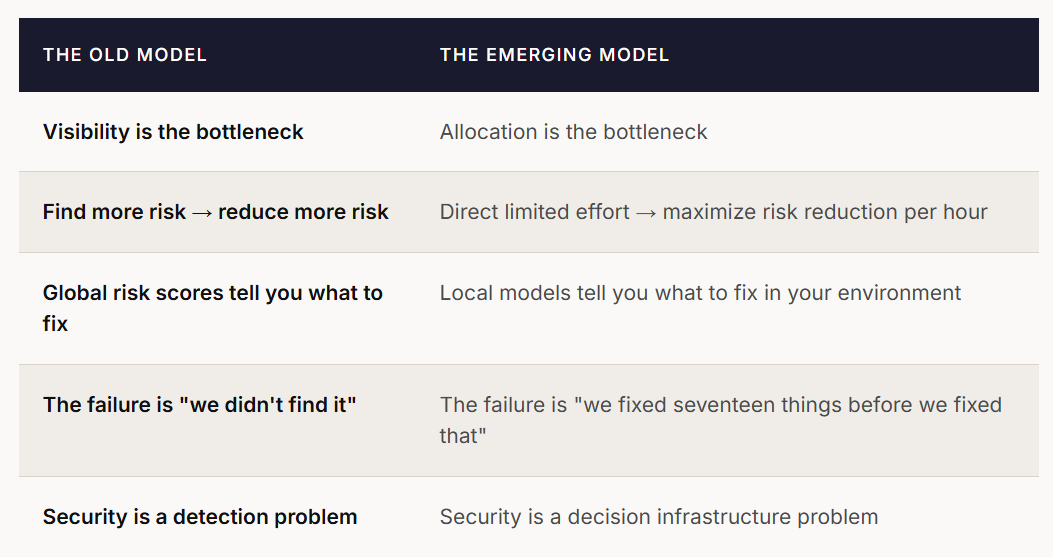Screen dimensions: 1053x557
Task: Click 'Global risk scores tell you what to fix'
Action: [x=213, y=308]
